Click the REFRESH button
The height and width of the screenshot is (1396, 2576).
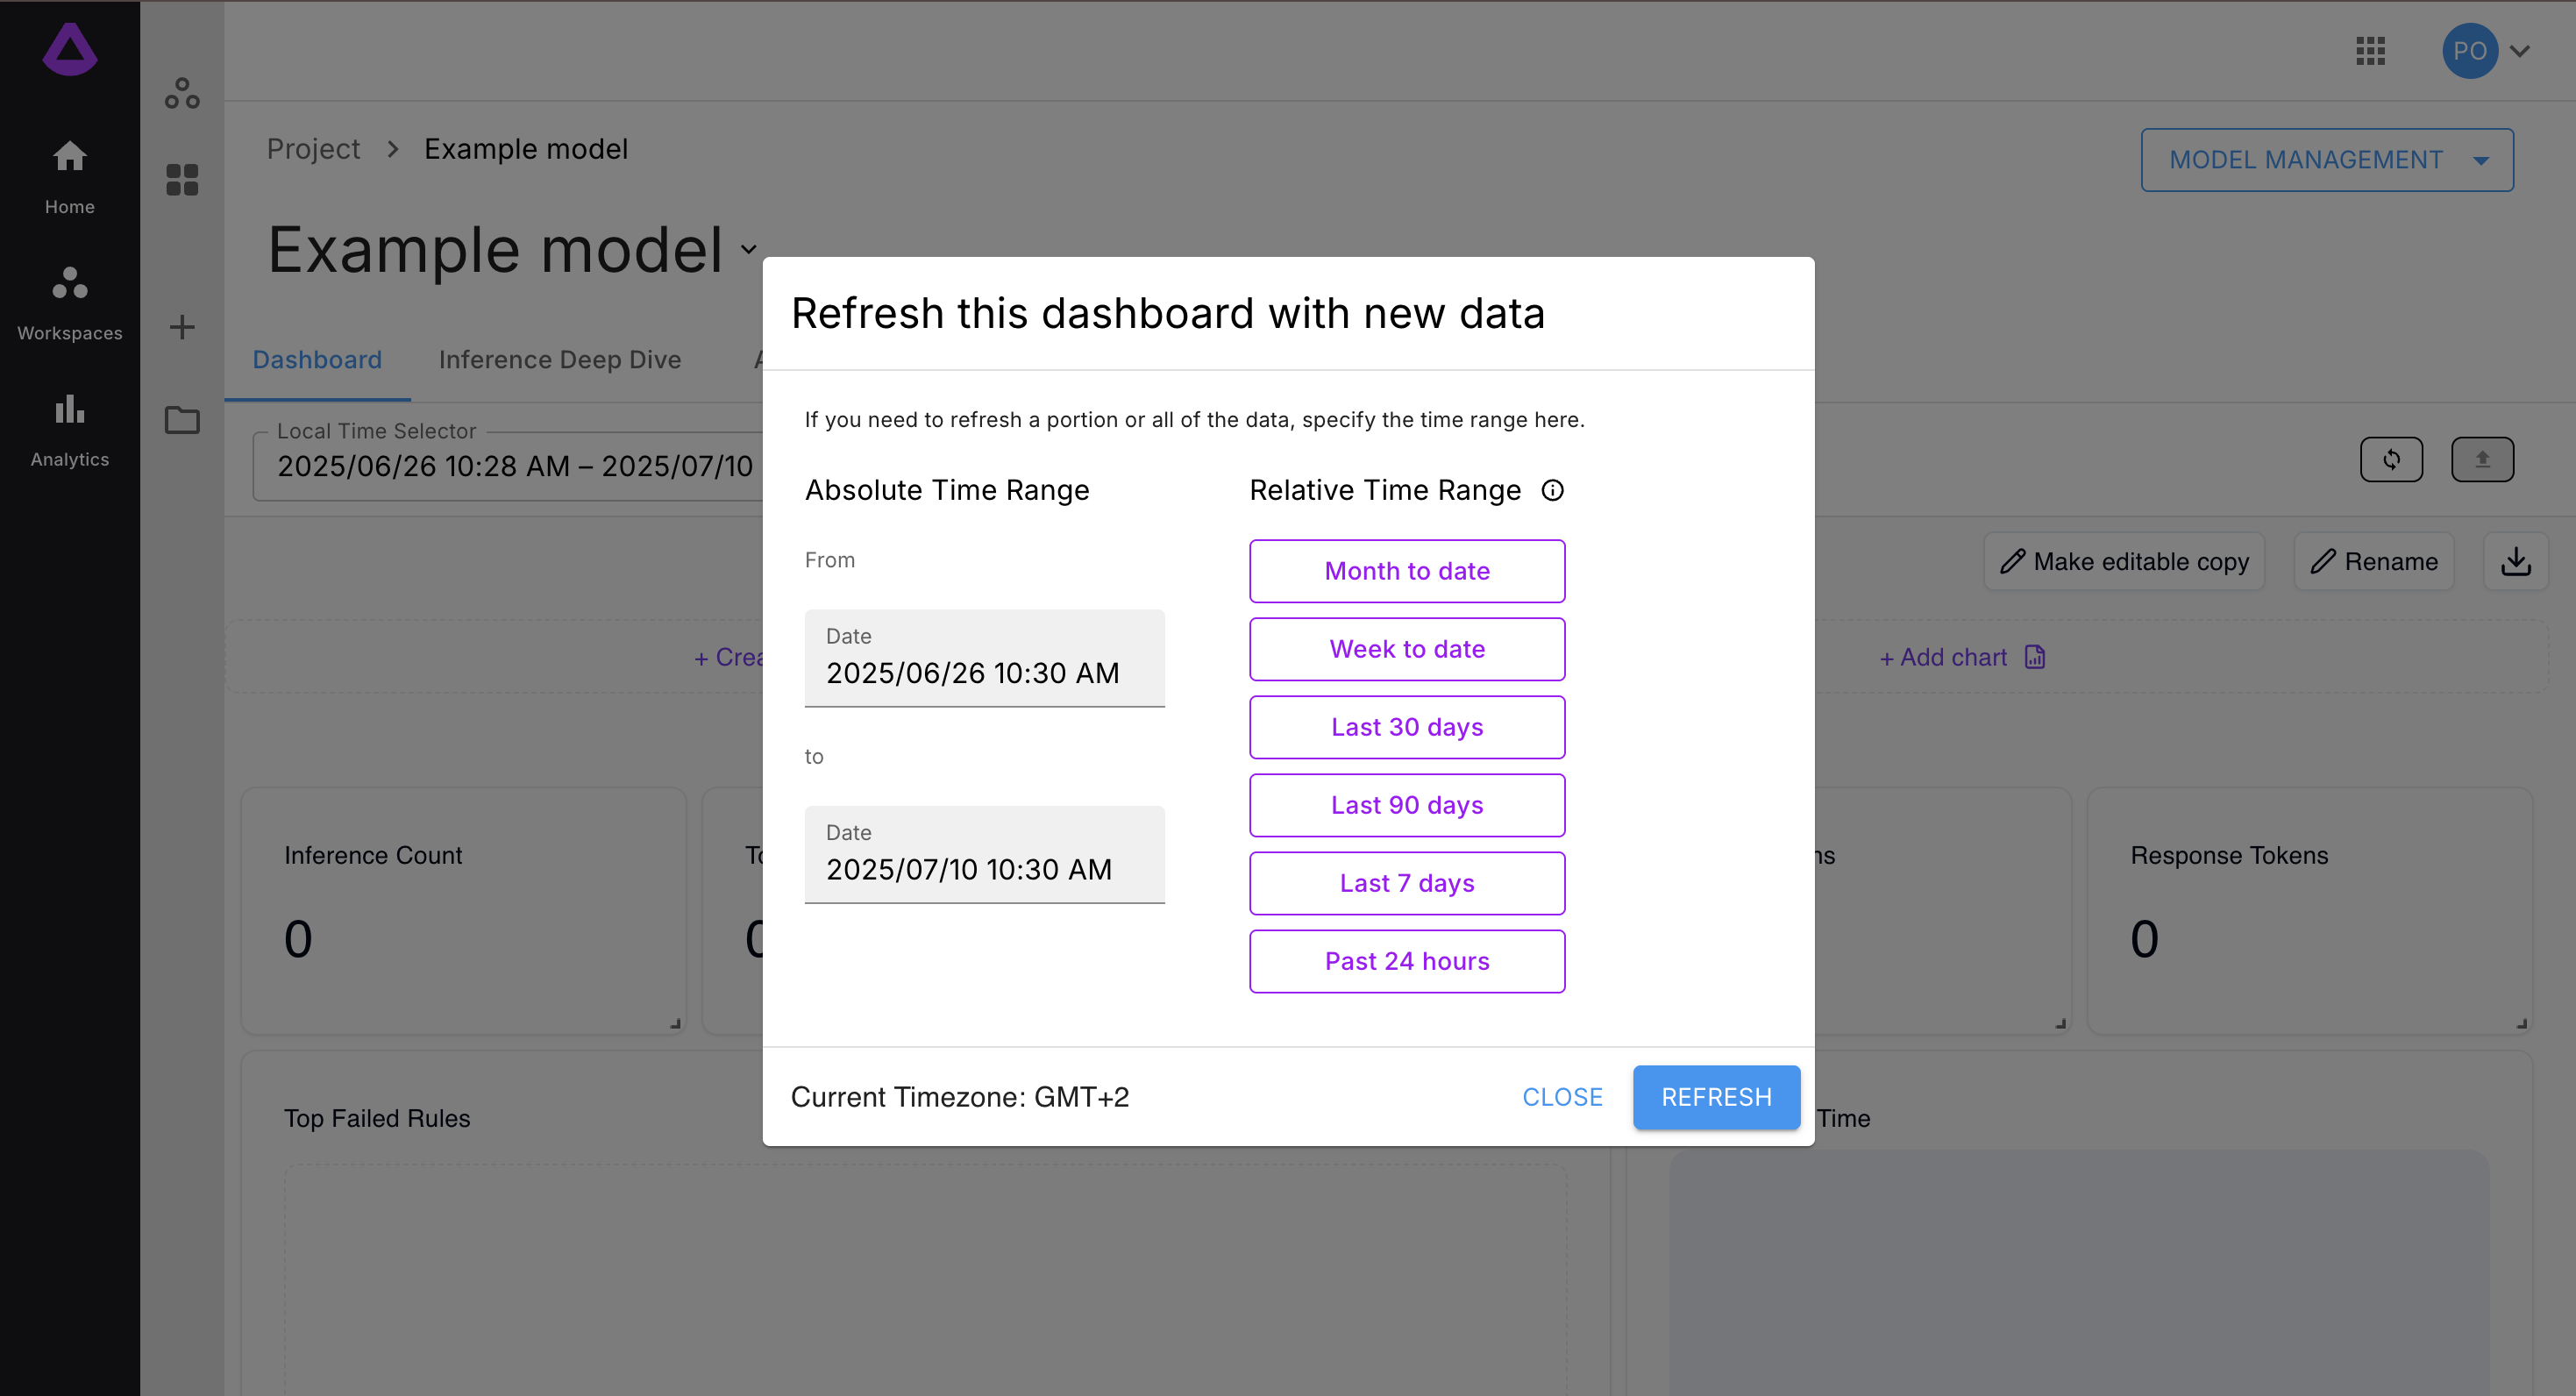pos(1716,1097)
